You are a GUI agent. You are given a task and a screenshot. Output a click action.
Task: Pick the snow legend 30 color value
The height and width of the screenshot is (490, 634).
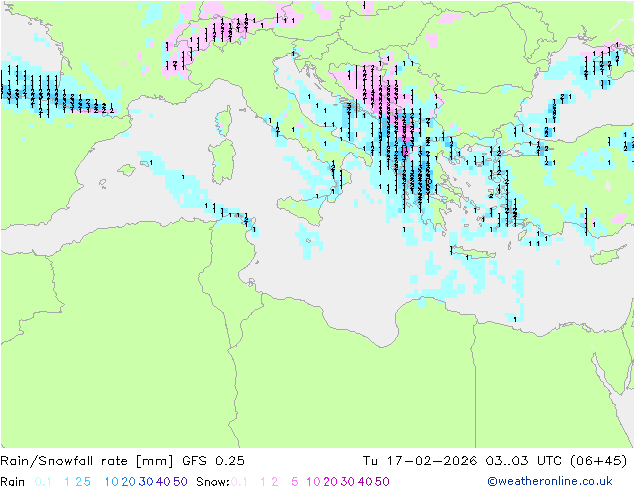coord(348,482)
